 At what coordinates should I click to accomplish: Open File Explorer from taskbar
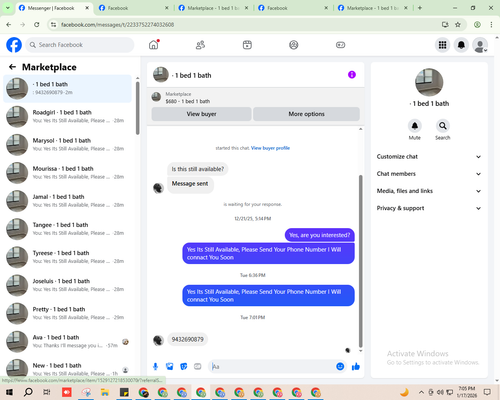coord(105,392)
